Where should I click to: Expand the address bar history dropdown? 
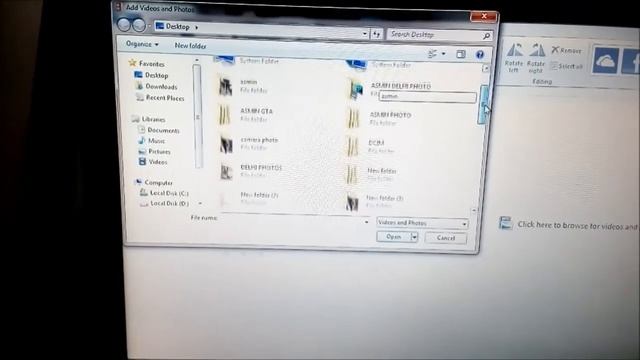(364, 34)
